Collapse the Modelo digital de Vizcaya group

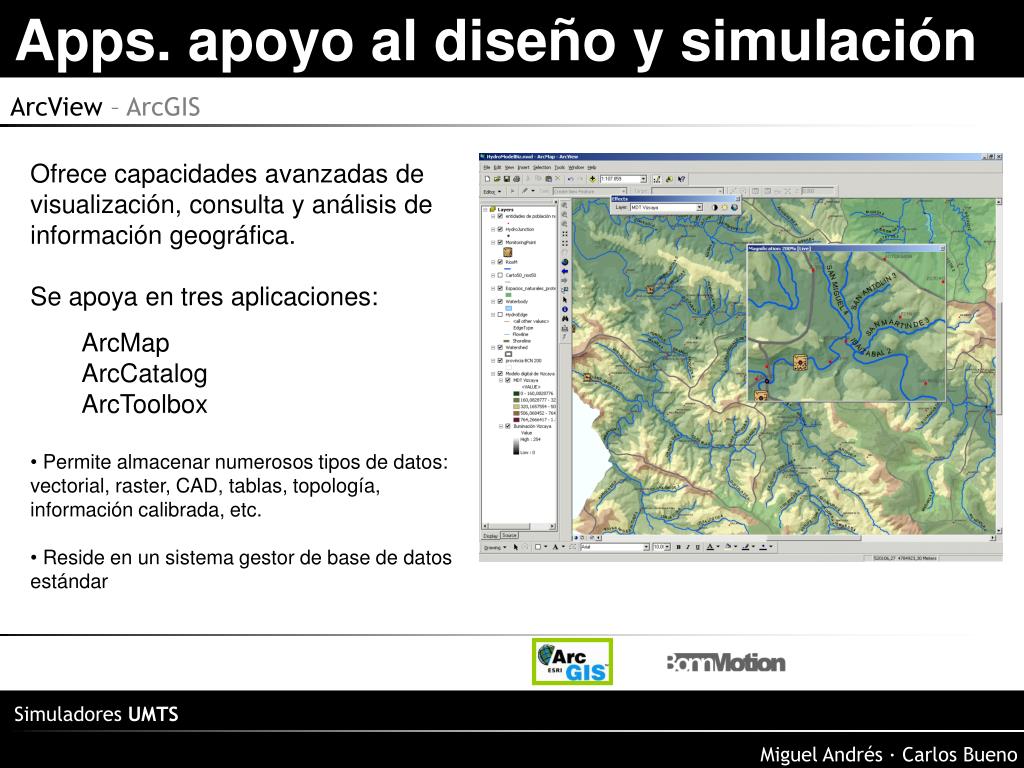(x=493, y=374)
